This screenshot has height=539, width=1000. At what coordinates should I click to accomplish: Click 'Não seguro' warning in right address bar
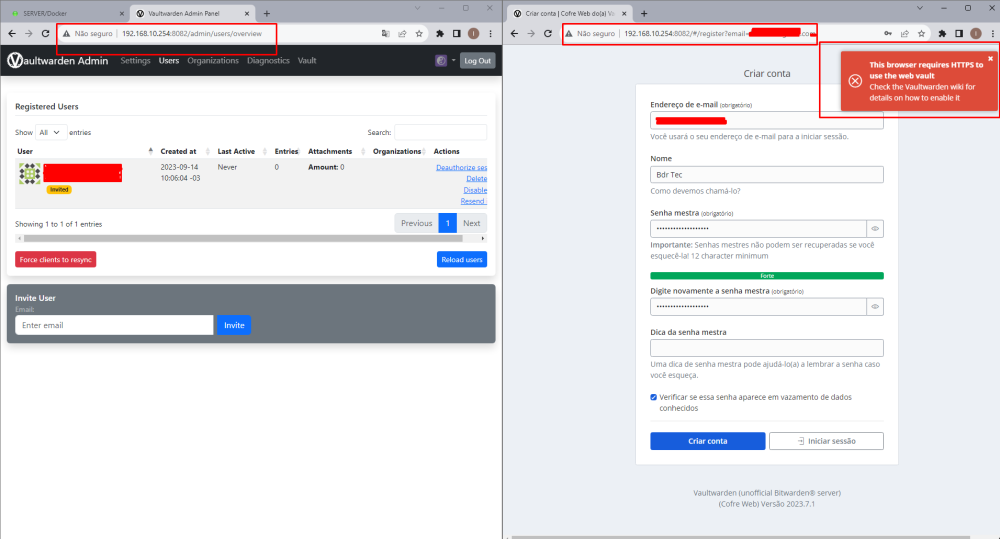tap(590, 33)
